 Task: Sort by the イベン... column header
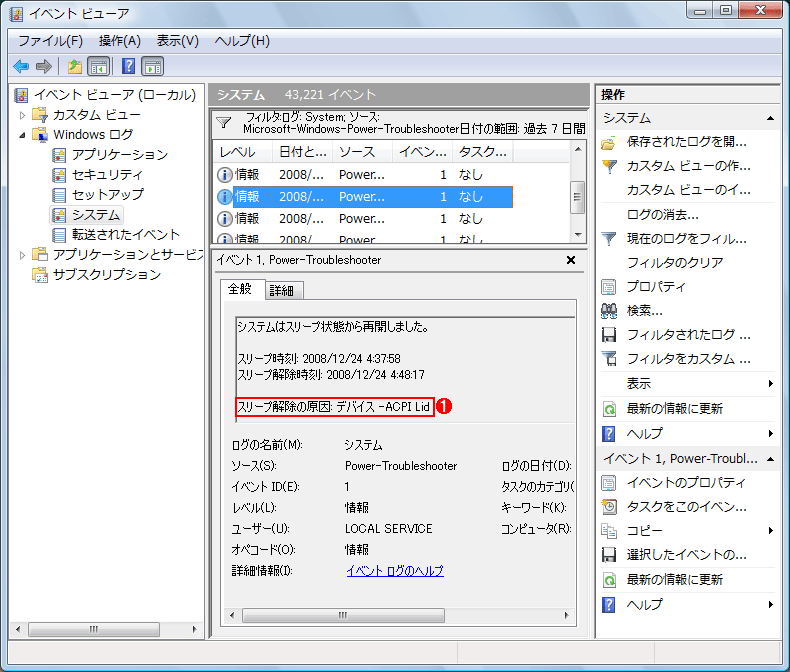click(x=423, y=152)
